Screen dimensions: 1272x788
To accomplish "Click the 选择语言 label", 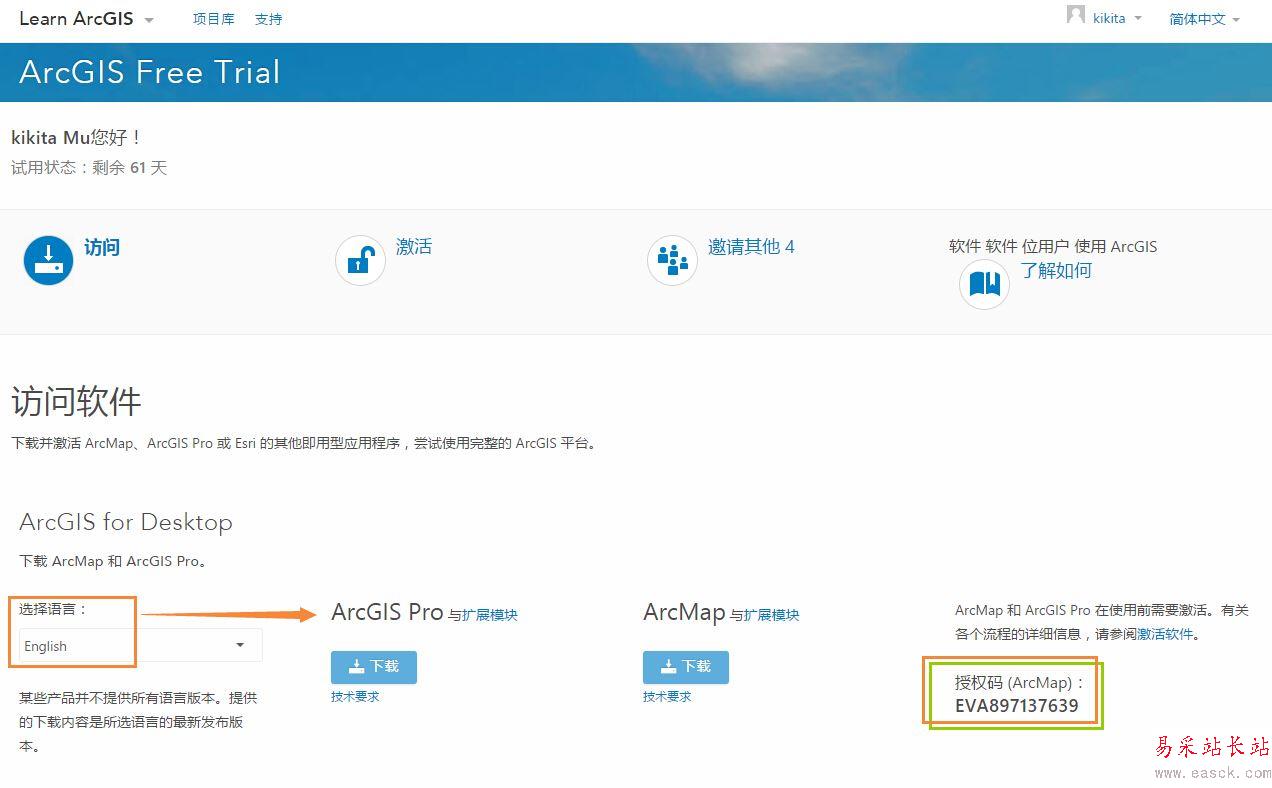I will coord(53,608).
